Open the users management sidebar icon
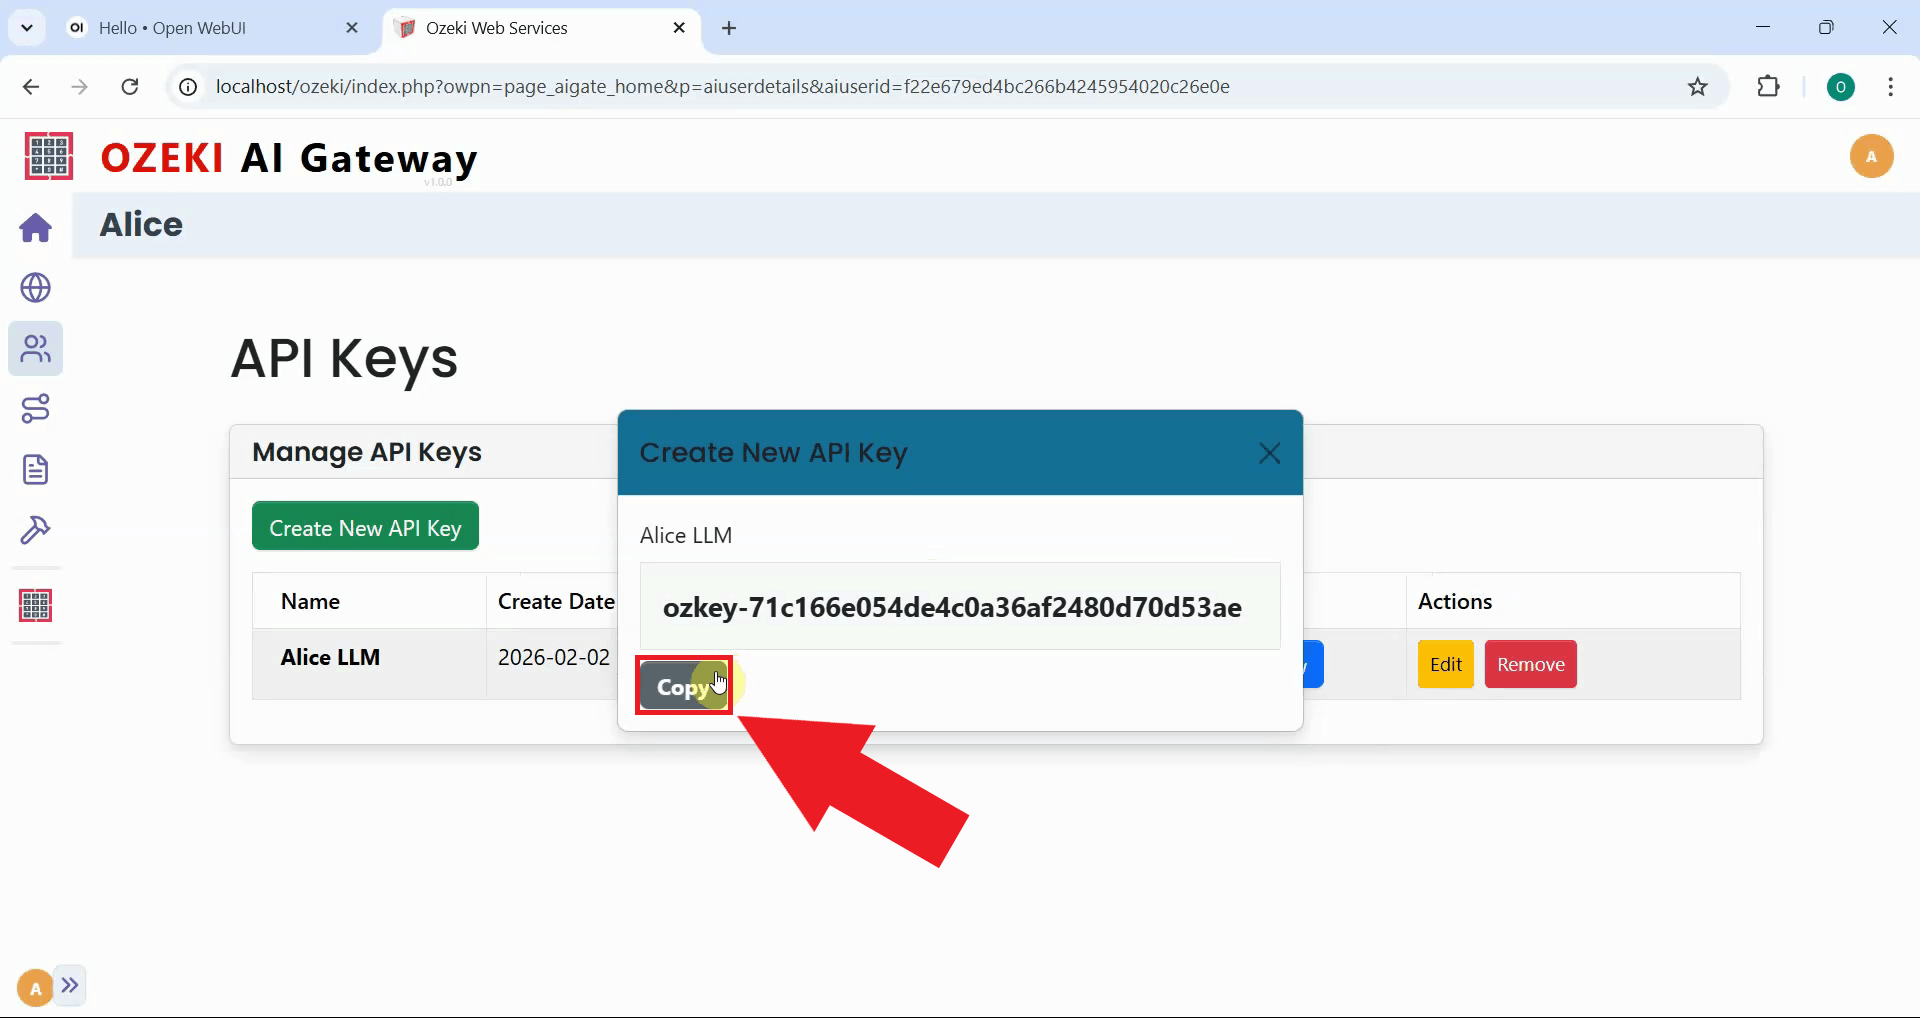This screenshot has height=1018, width=1920. [35, 349]
